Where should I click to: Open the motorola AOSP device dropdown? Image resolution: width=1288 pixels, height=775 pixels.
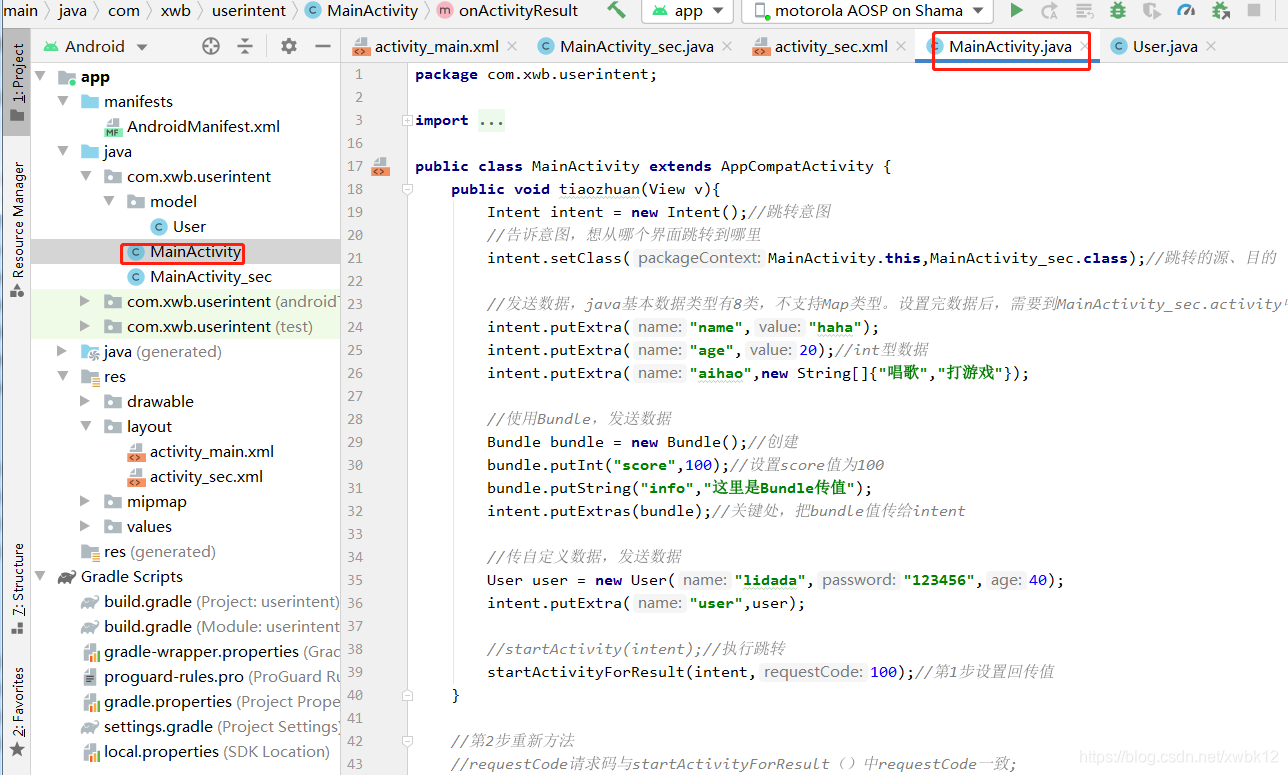click(x=867, y=11)
